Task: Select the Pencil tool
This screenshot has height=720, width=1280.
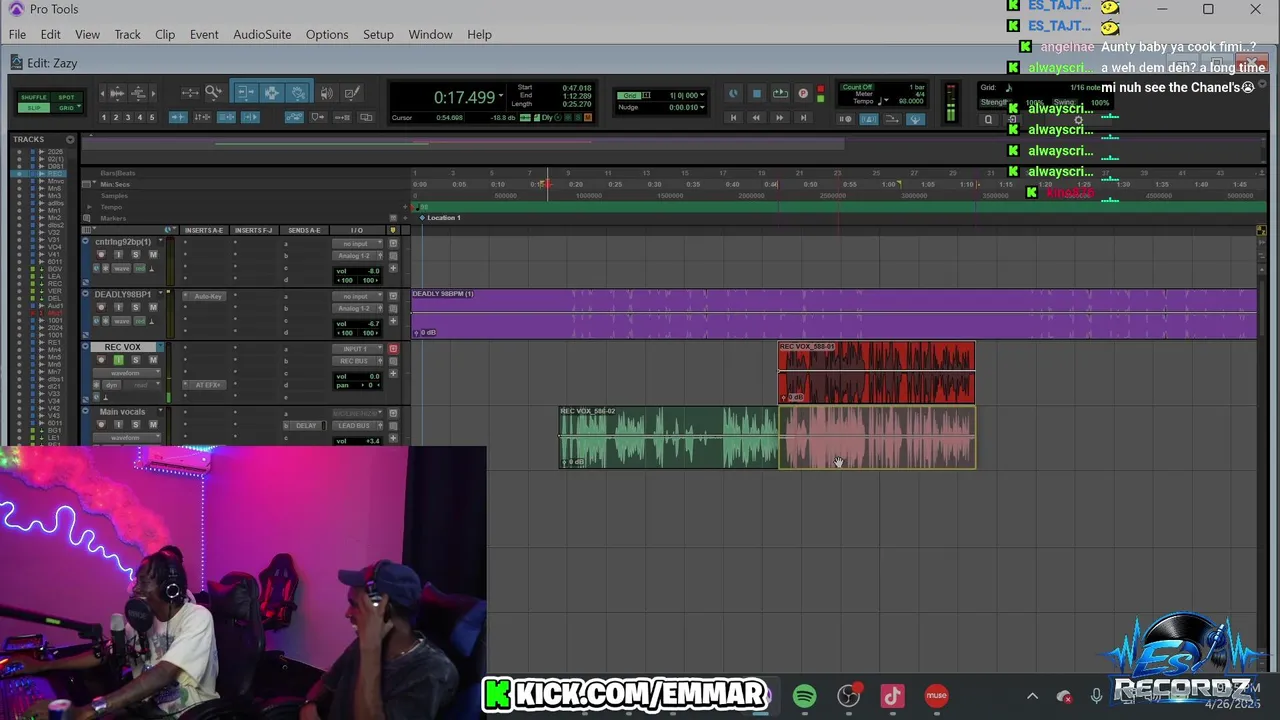Action: coord(352,93)
